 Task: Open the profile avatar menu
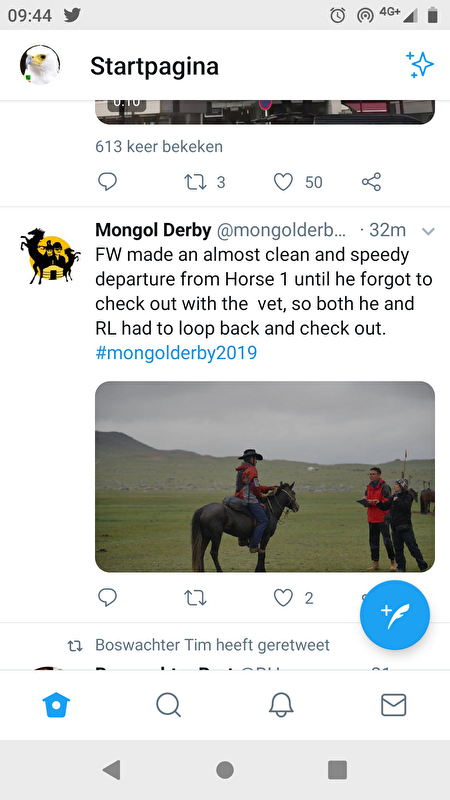tap(40, 65)
